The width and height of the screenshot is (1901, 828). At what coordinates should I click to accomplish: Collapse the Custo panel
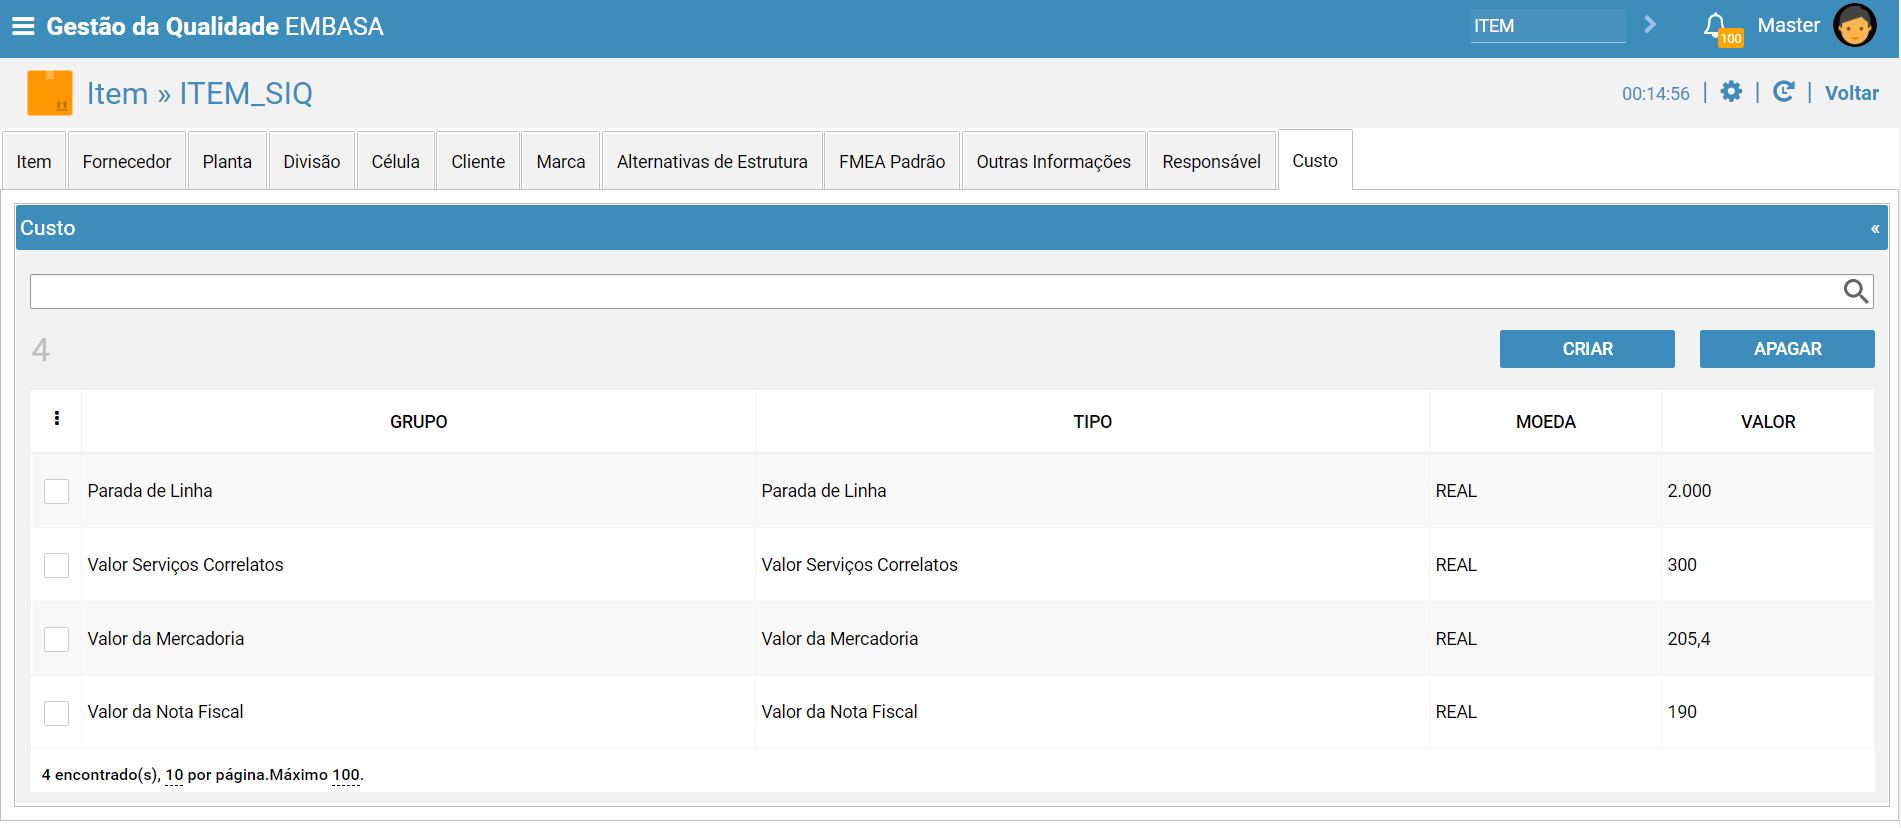1875,229
